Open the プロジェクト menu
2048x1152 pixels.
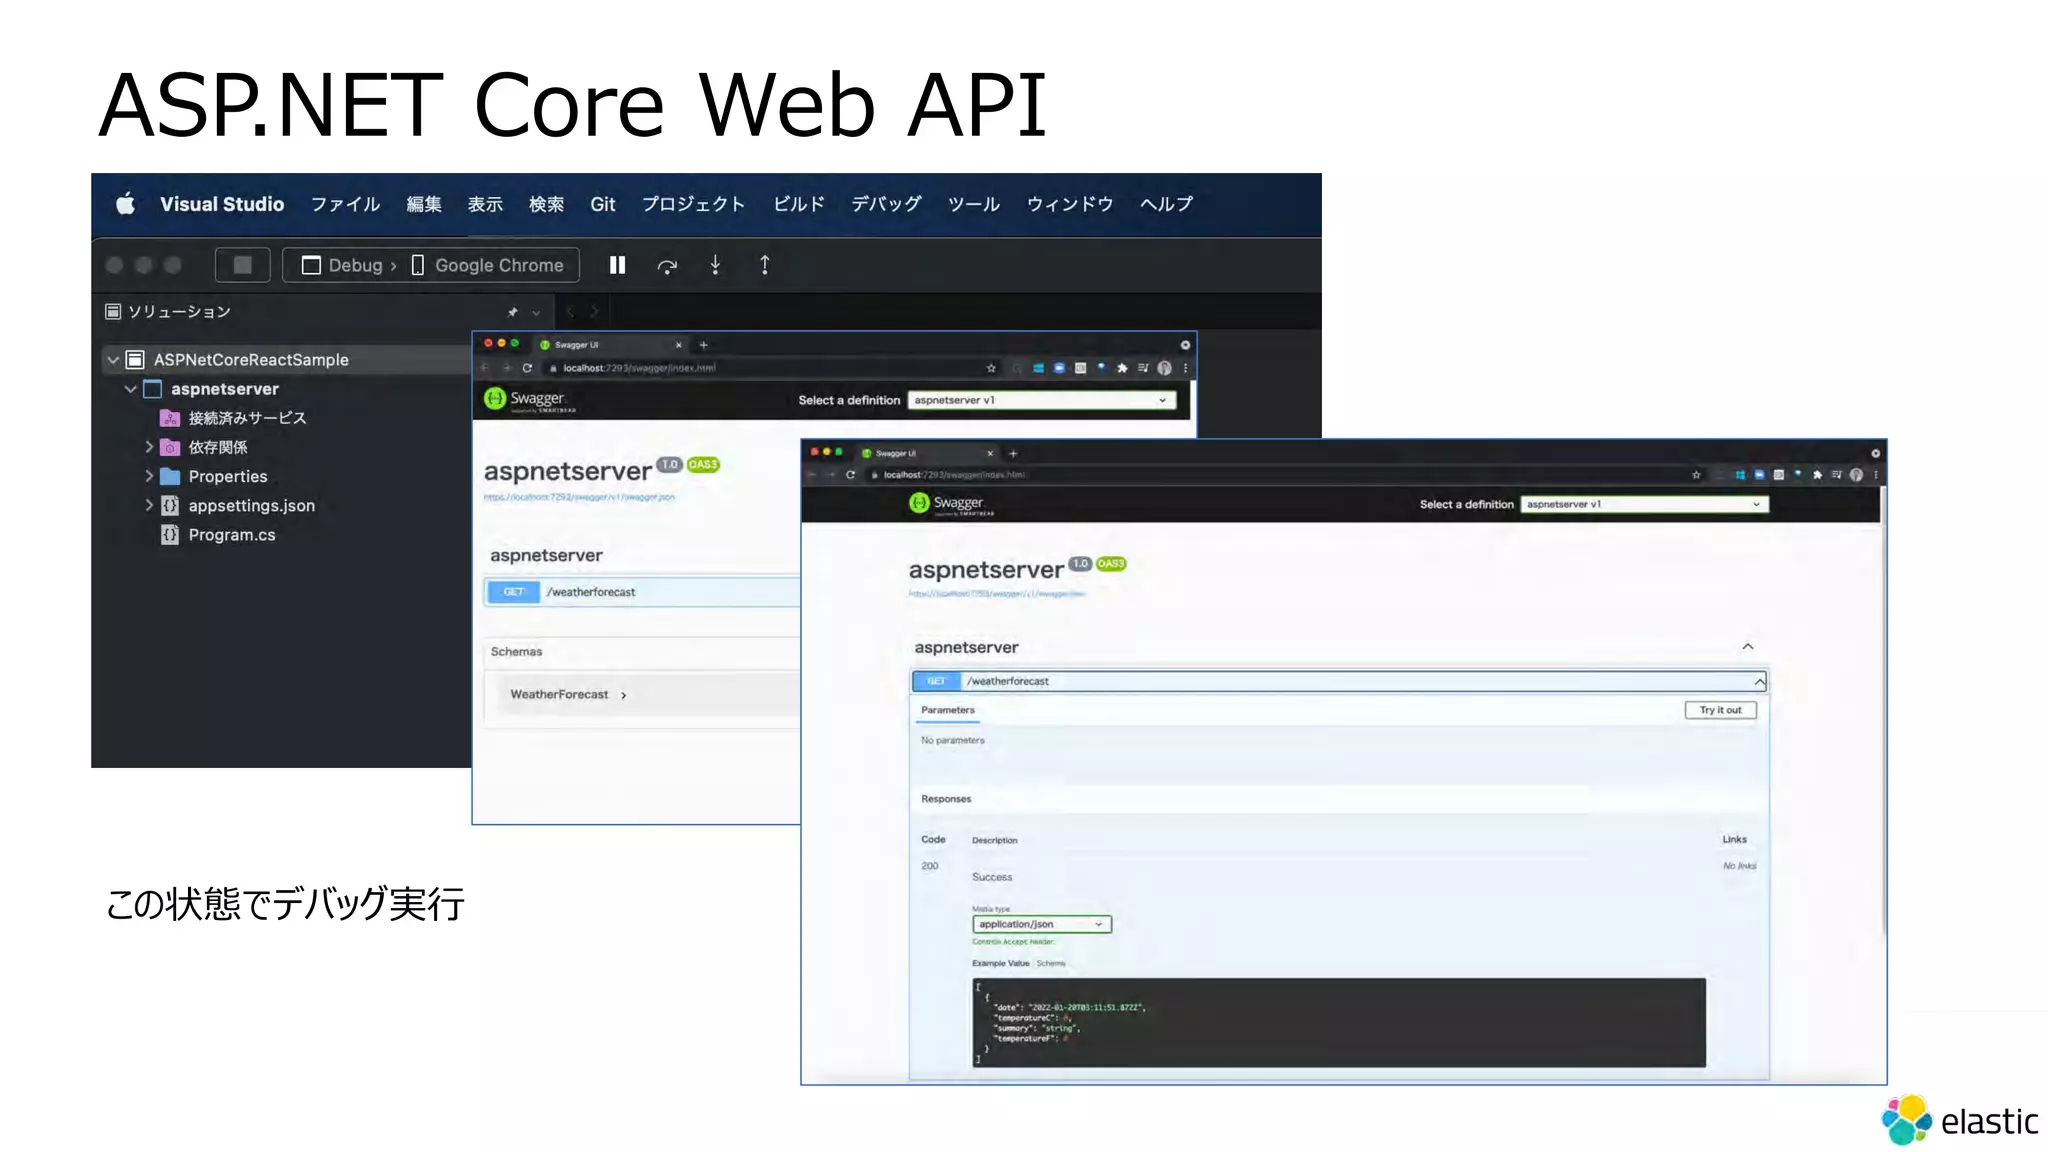[x=693, y=204]
